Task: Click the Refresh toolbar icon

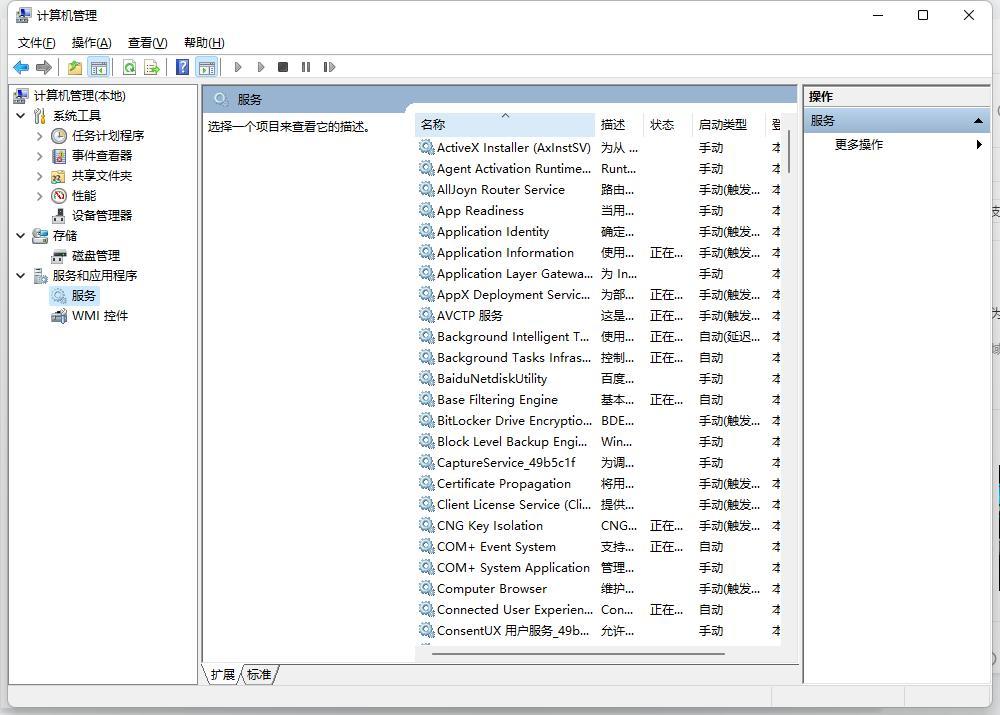Action: coord(129,67)
